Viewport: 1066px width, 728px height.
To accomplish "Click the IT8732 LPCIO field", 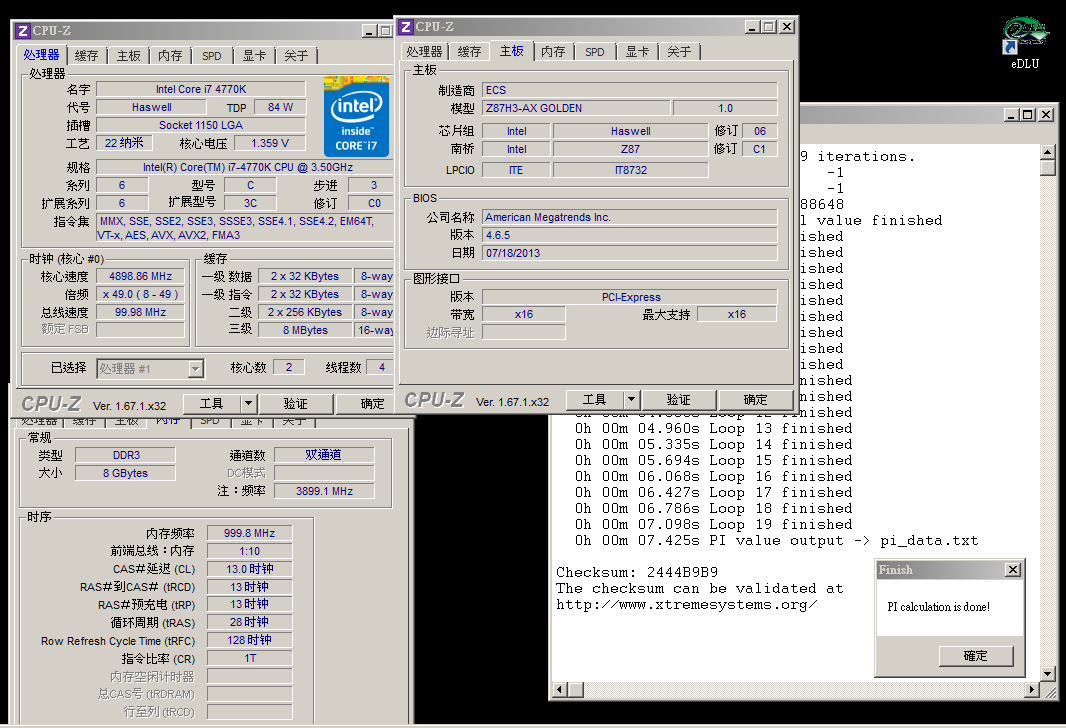I will 631,170.
